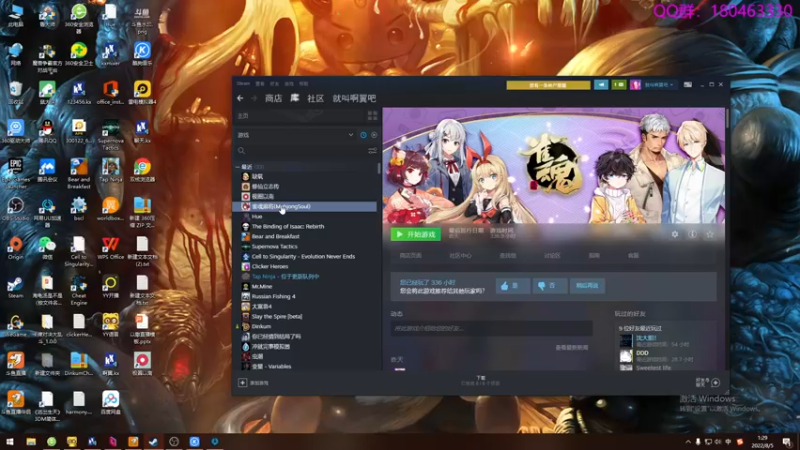
Task: Select Bear and Breakfast in library list
Action: tap(305, 237)
